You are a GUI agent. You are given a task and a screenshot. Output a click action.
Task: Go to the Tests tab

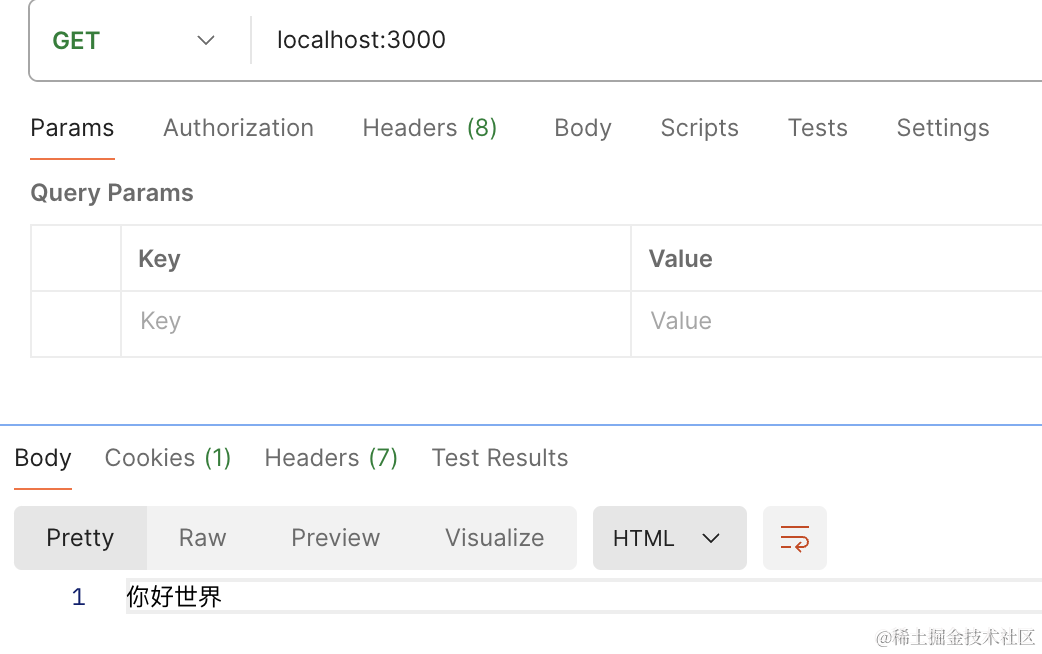817,128
